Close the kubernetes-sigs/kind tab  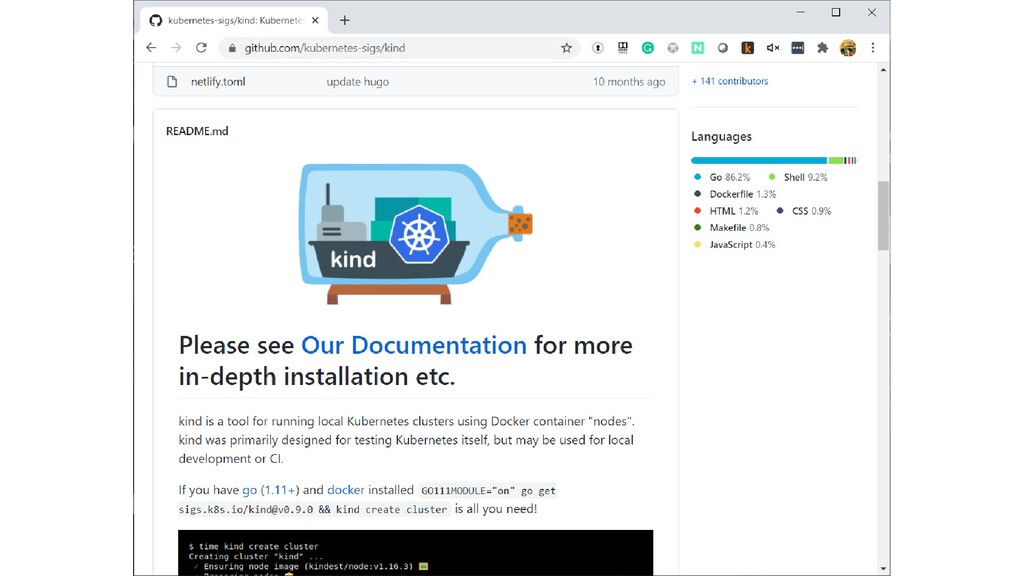tap(315, 20)
